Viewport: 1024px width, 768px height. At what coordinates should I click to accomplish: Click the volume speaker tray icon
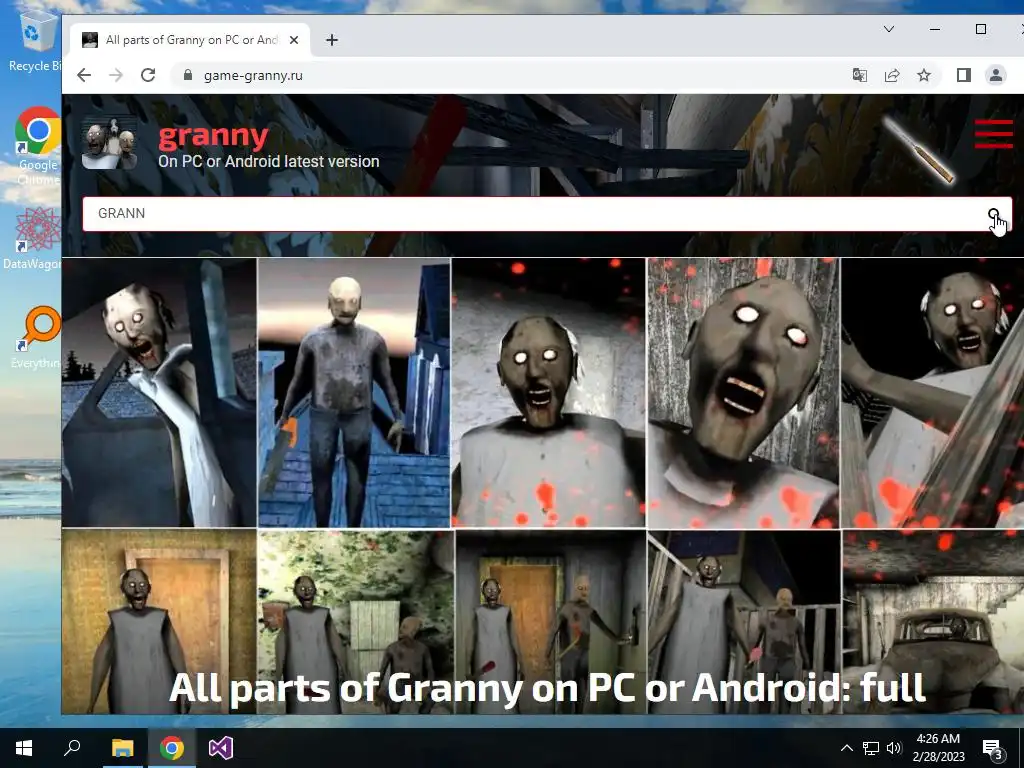pyautogui.click(x=894, y=748)
